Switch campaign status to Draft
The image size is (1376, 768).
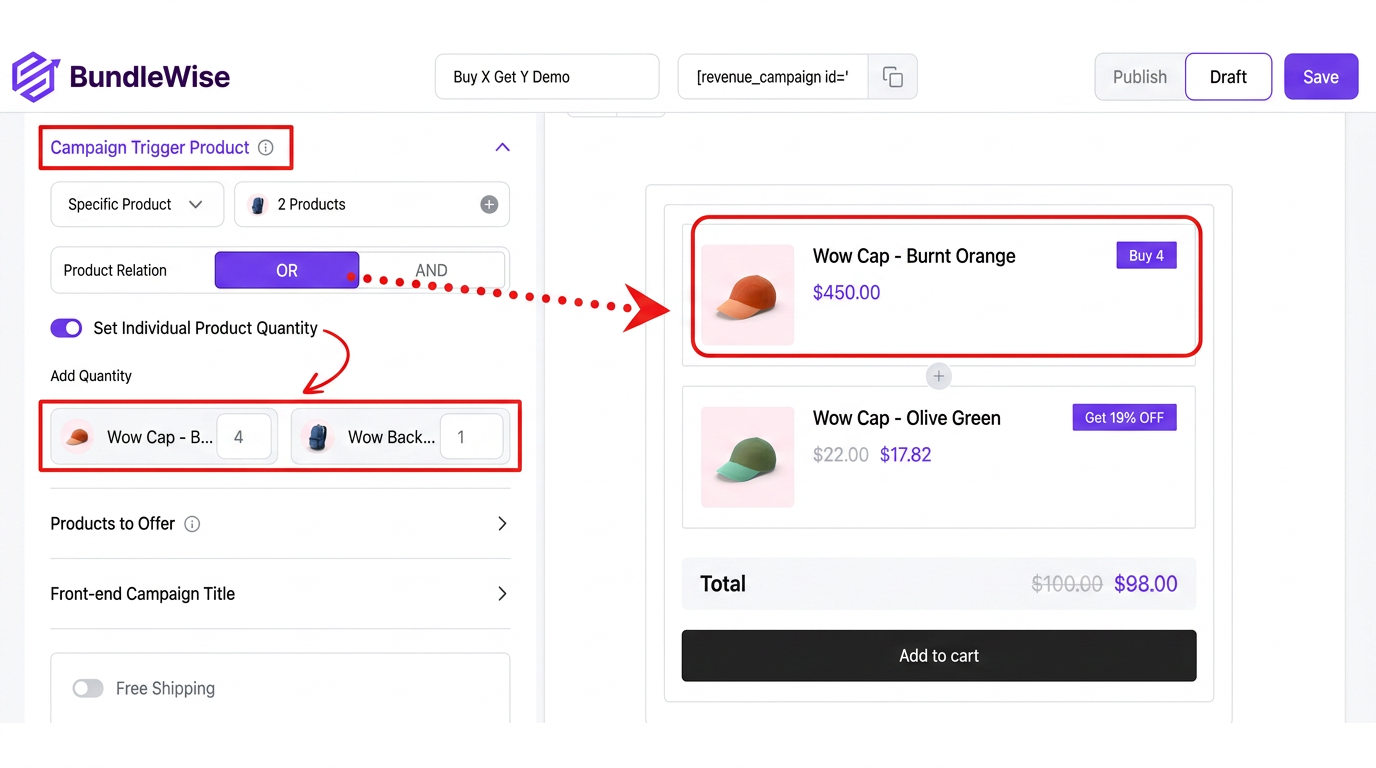[1228, 77]
